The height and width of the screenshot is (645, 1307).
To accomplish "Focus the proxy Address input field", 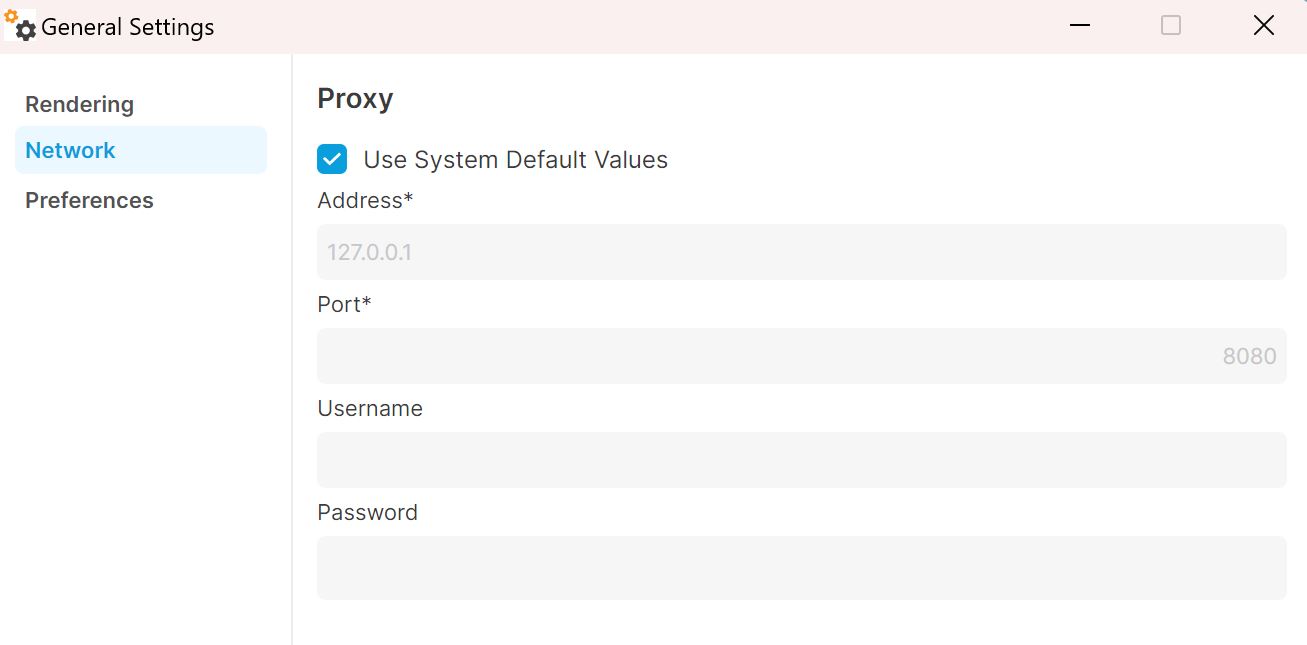I will 801,252.
